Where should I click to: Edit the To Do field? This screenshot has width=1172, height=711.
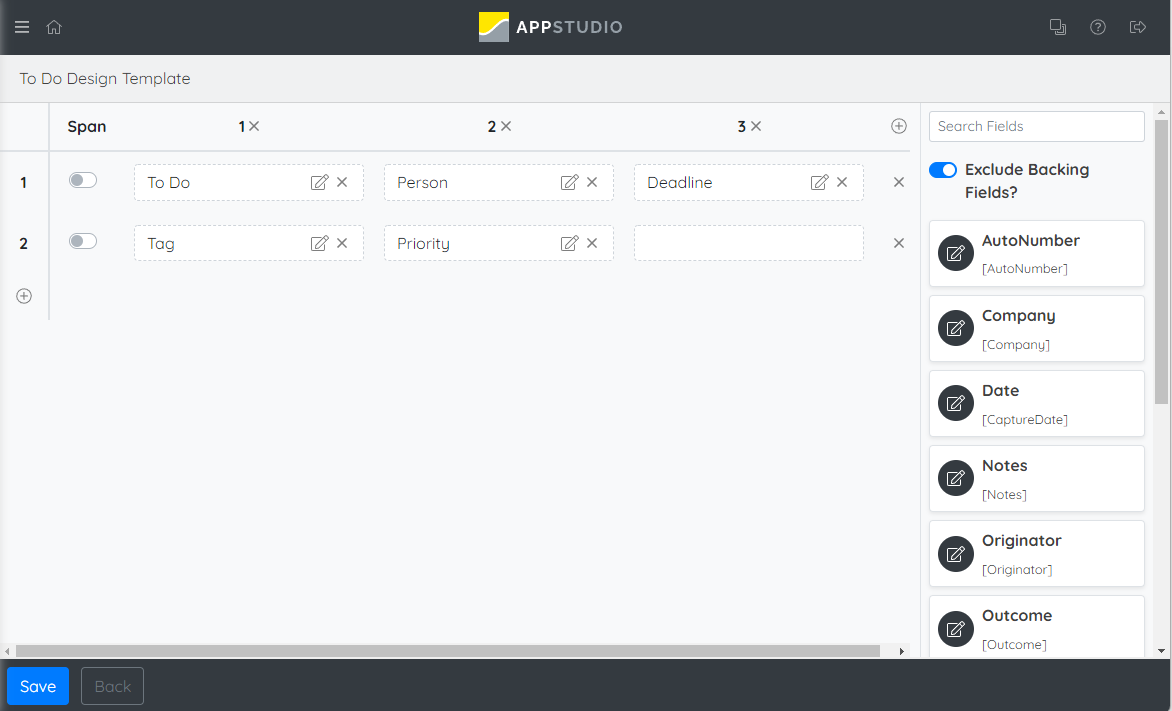319,182
